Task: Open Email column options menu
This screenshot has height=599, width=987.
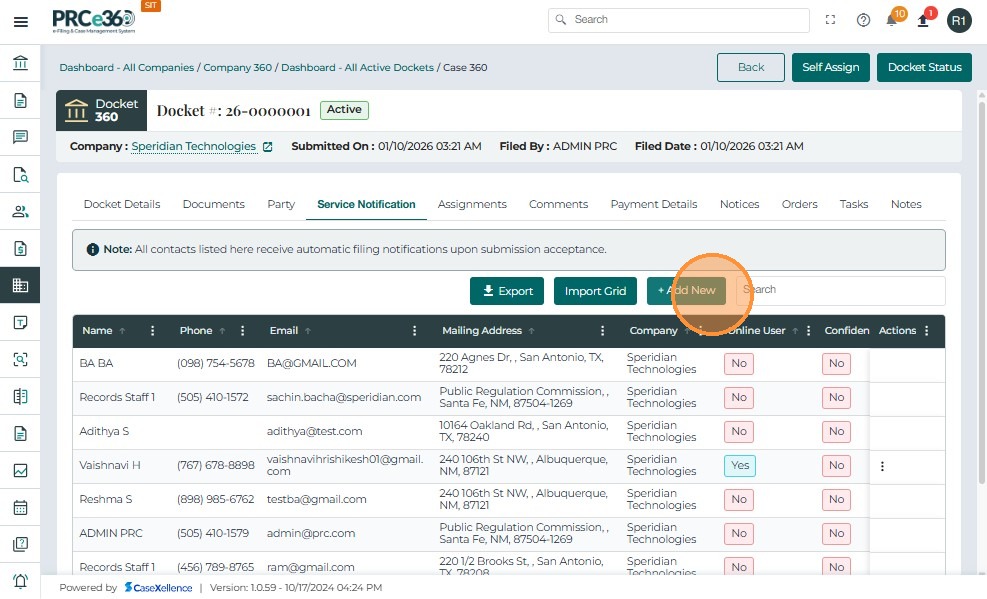Action: [415, 331]
